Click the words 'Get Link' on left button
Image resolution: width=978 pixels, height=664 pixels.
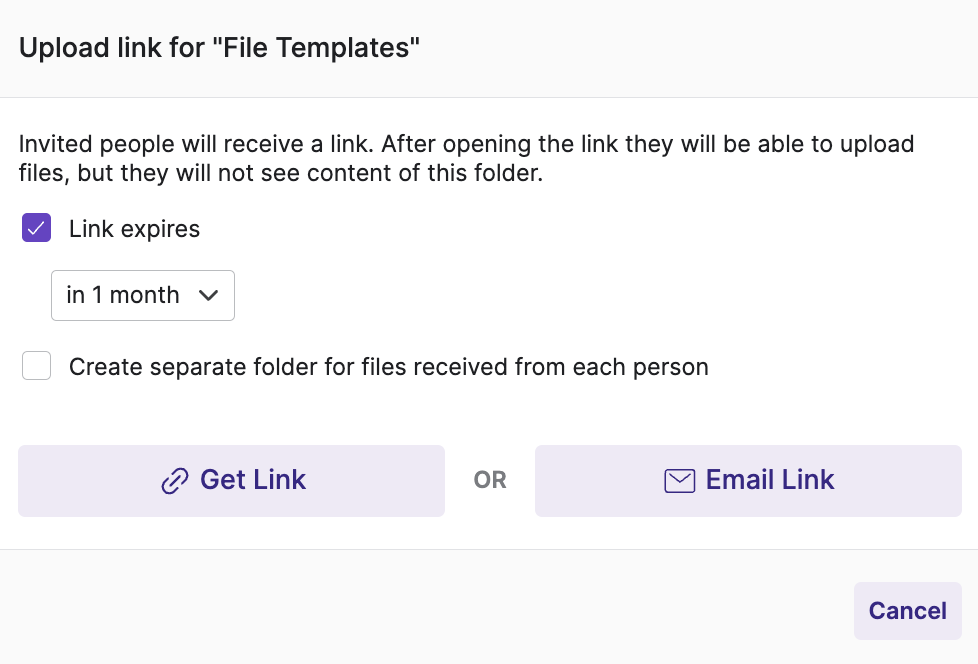[253, 479]
